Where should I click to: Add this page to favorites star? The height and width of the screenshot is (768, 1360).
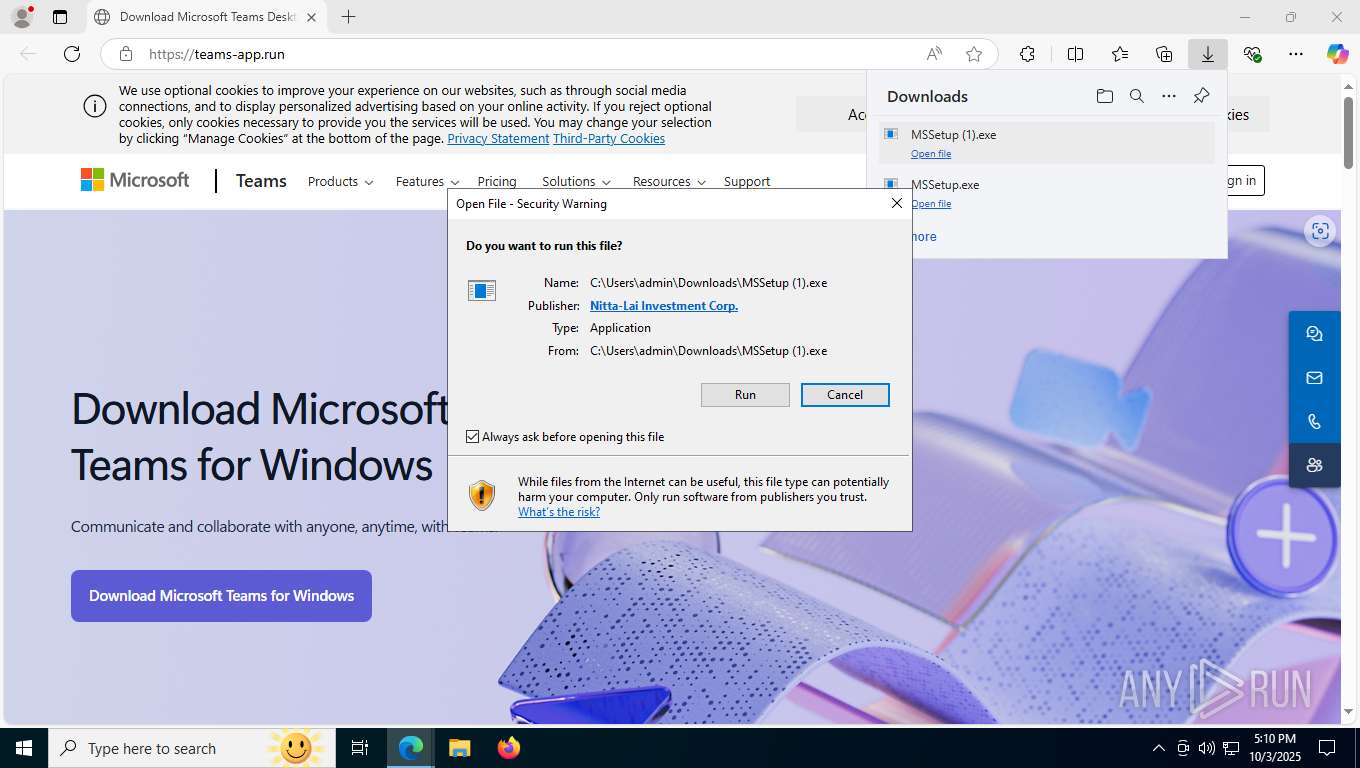(x=974, y=54)
